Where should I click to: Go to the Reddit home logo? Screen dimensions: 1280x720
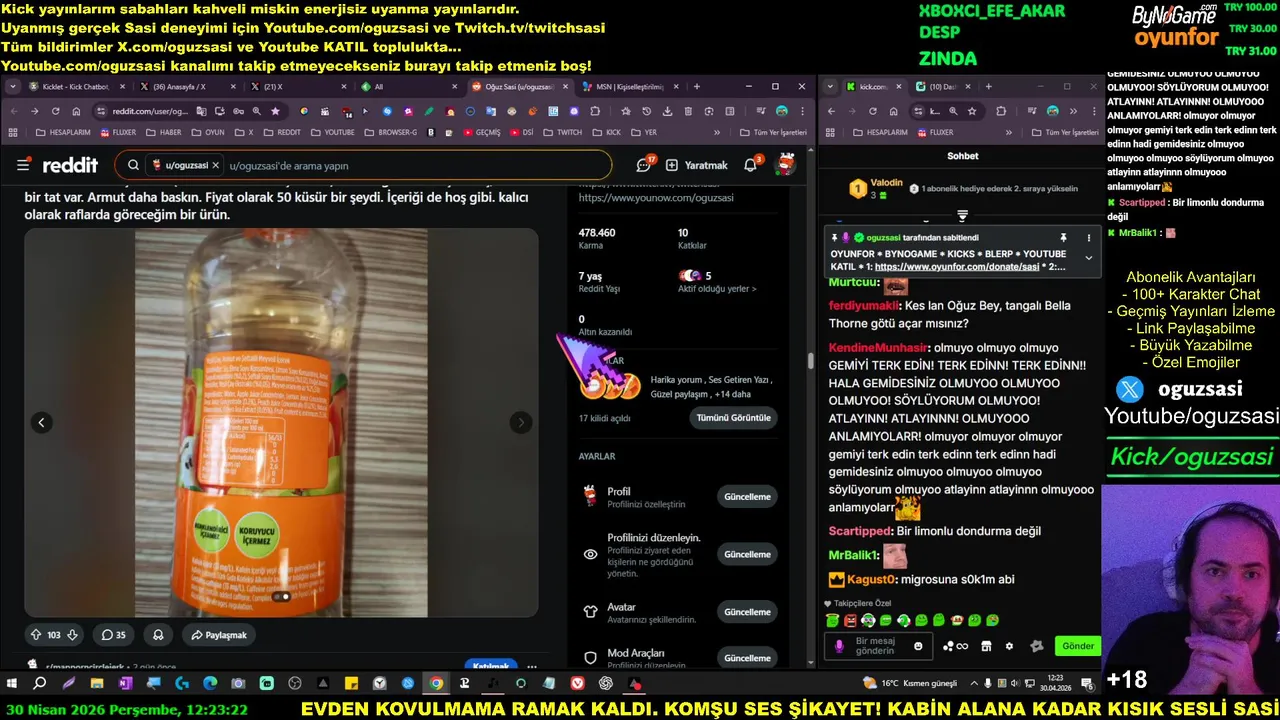click(70, 165)
